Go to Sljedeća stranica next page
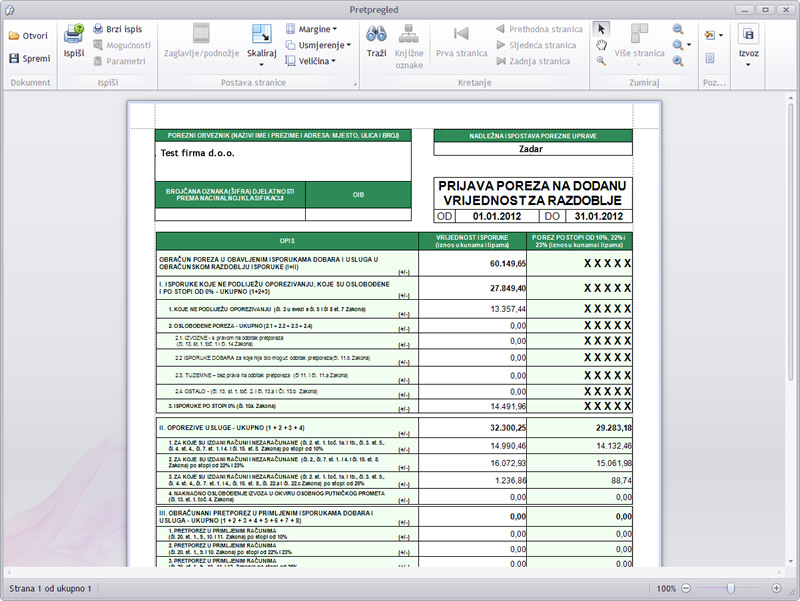Screen dimensions: 800x601 pos(536,45)
